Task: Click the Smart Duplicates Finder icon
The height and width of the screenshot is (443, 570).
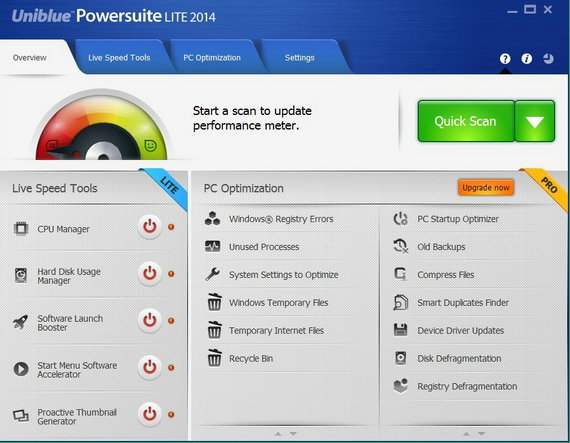Action: (x=401, y=302)
